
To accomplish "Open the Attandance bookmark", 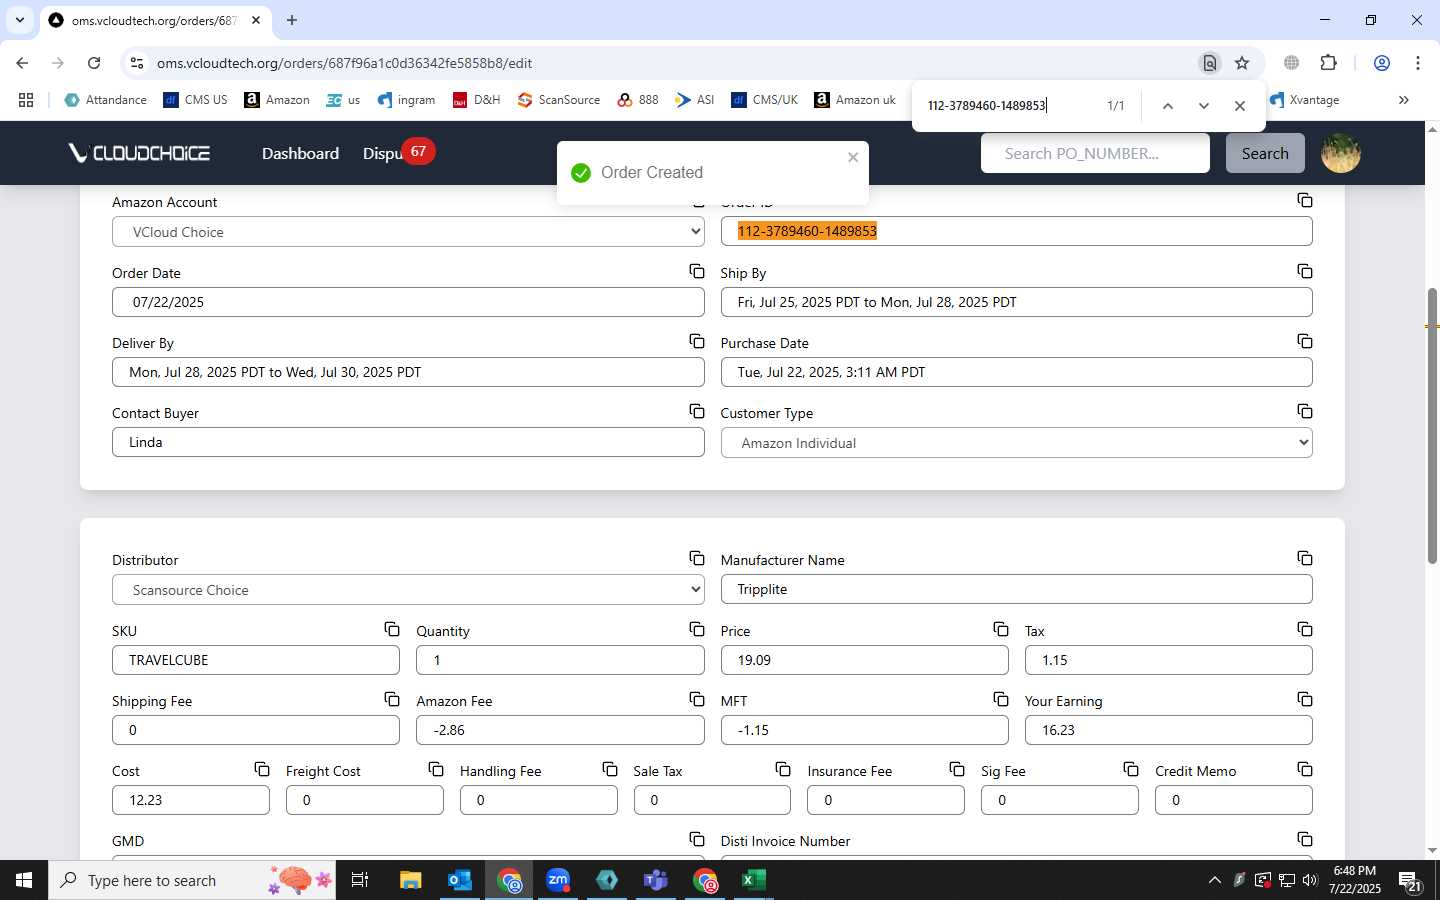I will click(105, 100).
